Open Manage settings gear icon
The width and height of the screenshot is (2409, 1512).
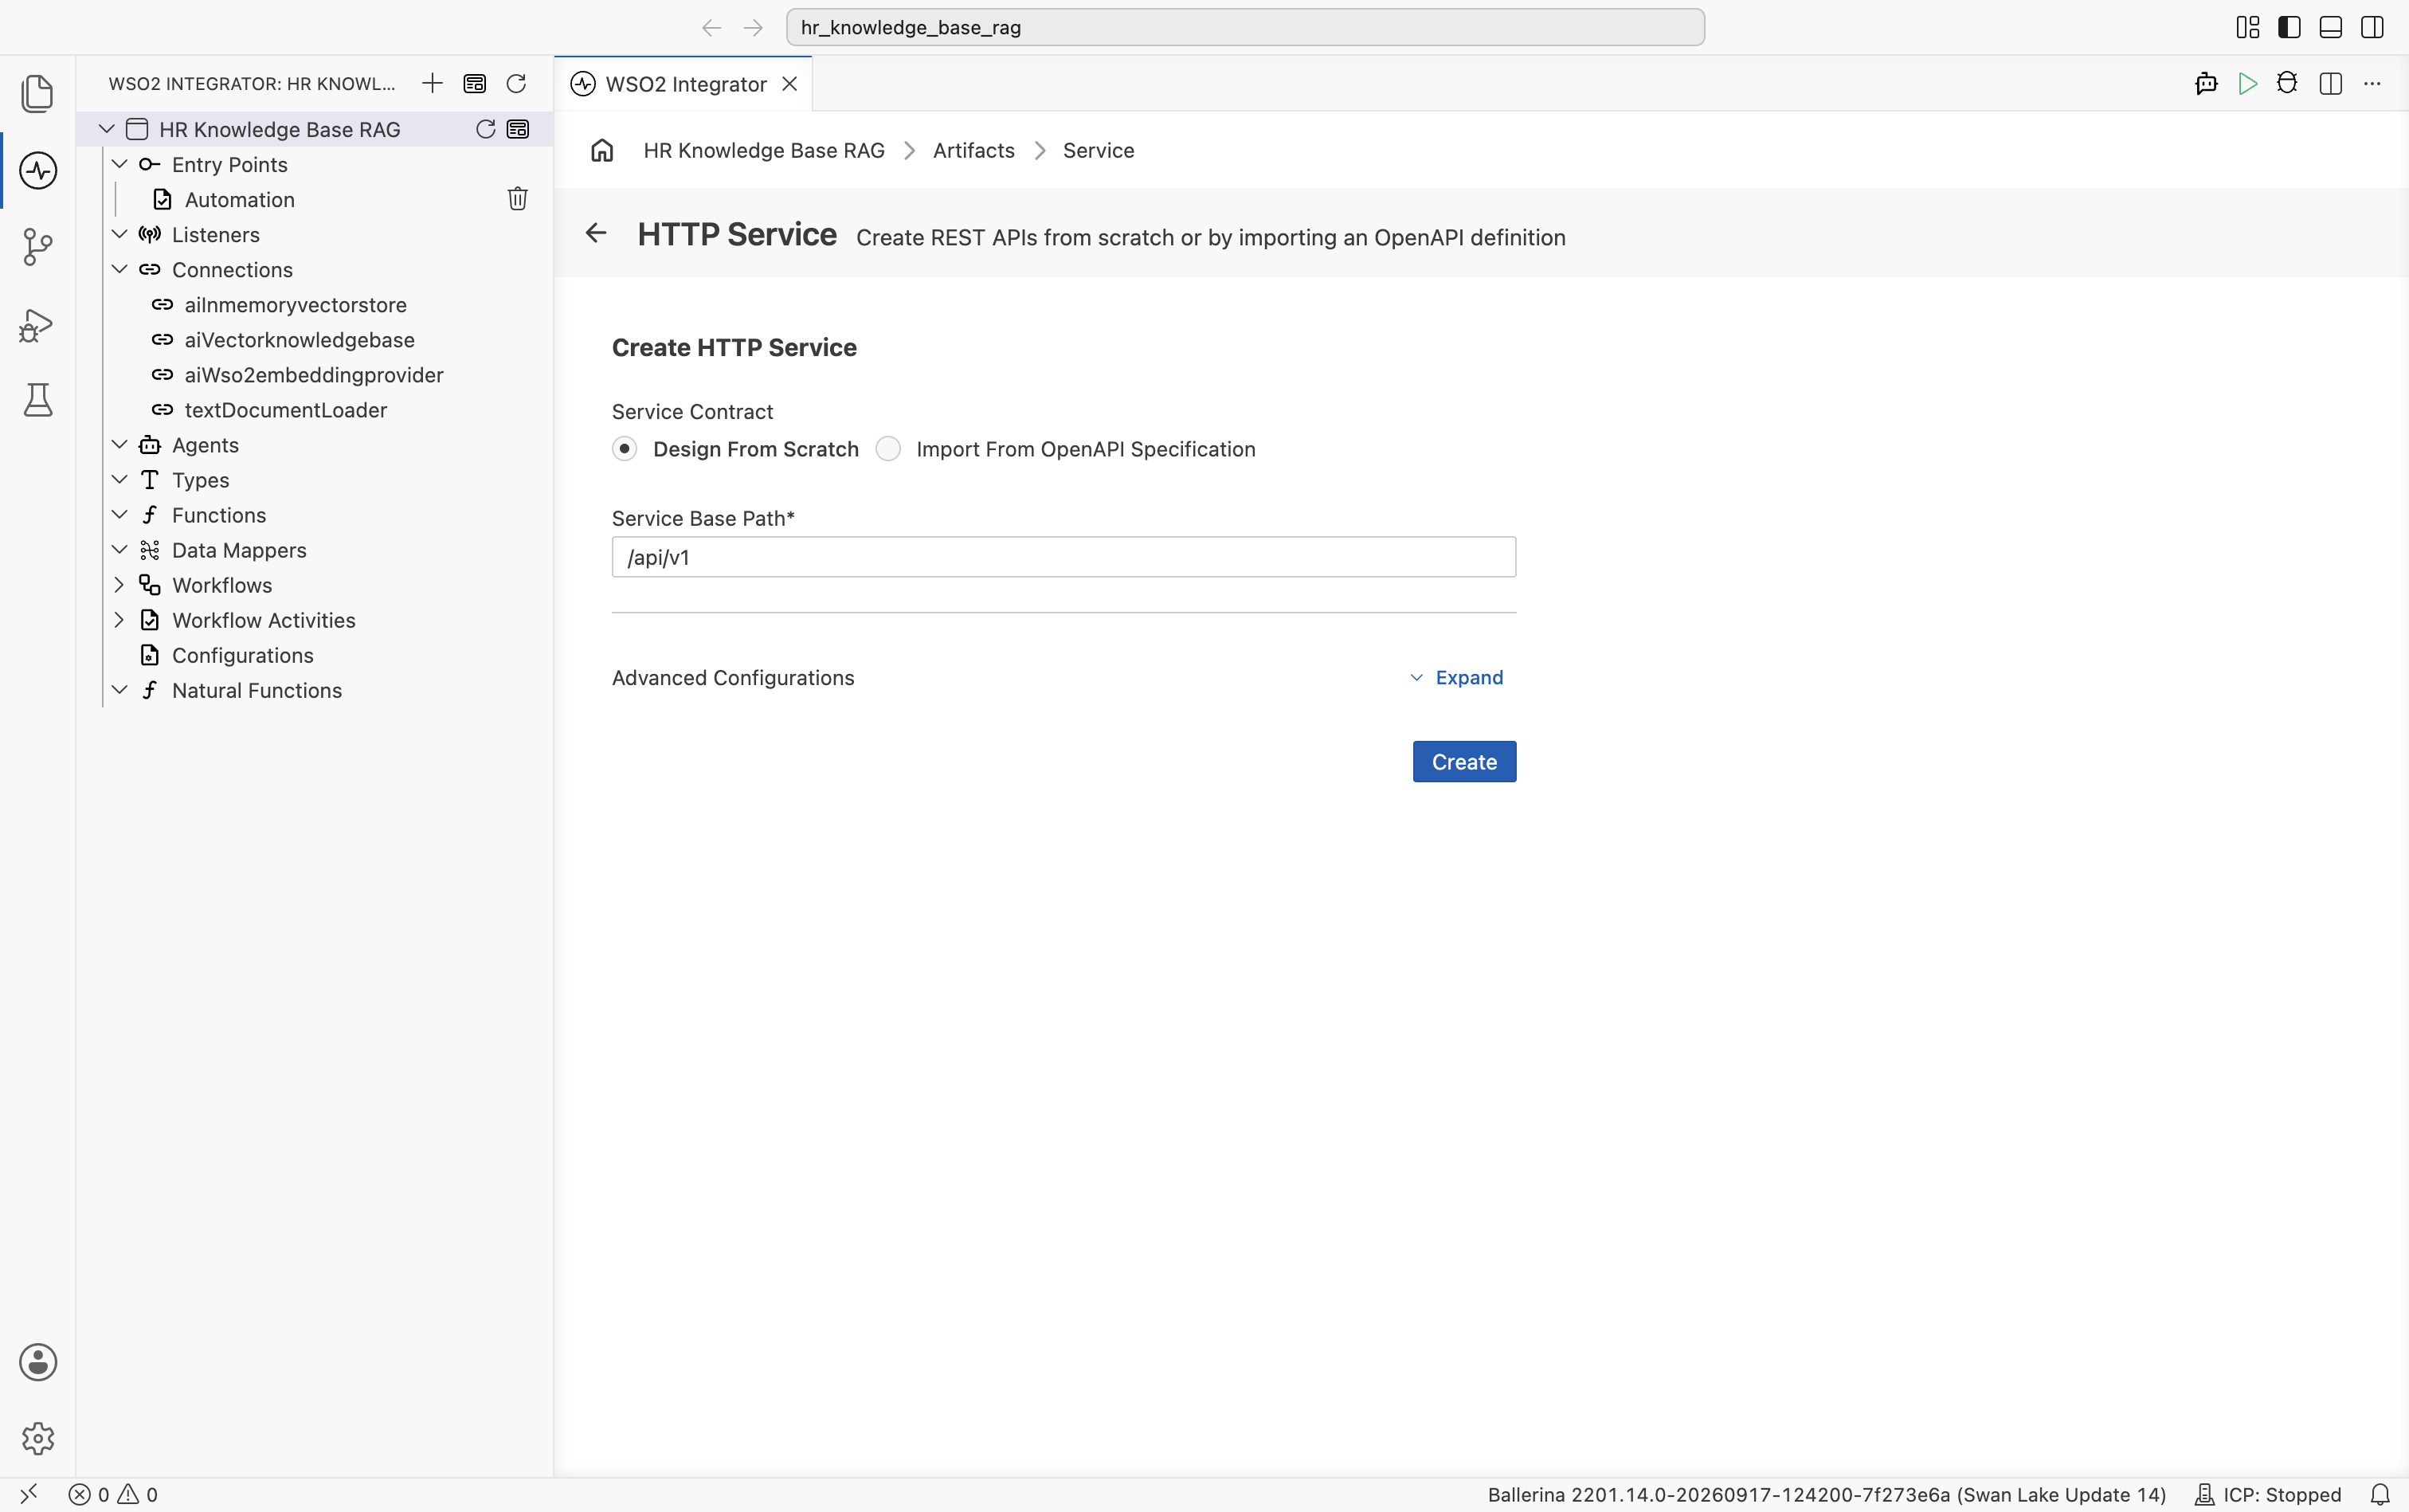pyautogui.click(x=37, y=1439)
